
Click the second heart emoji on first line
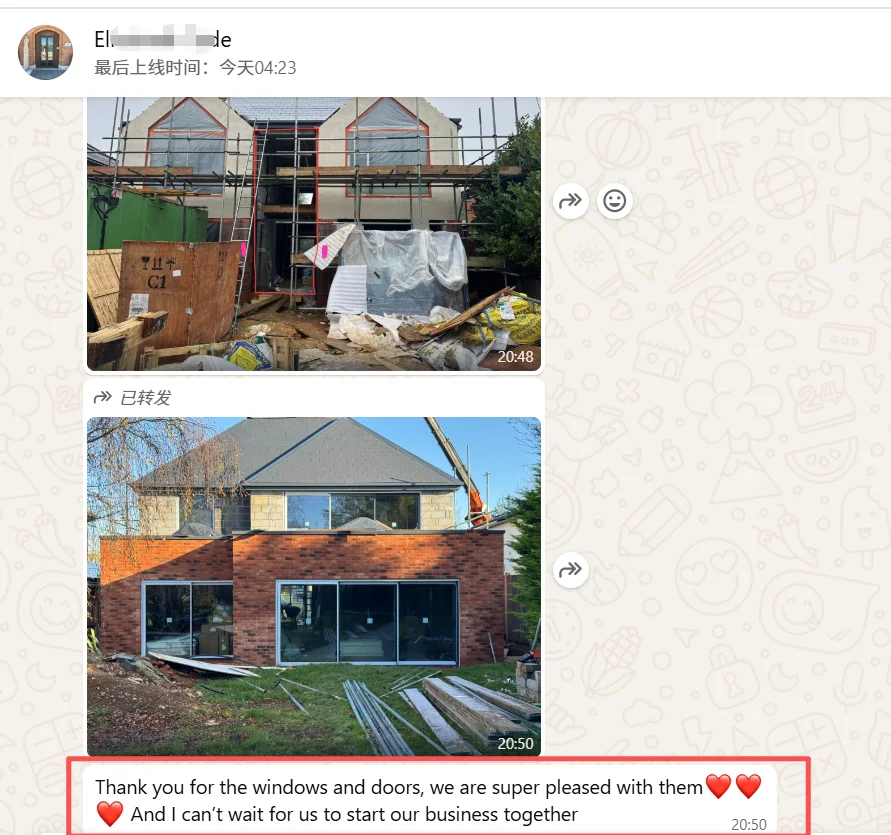pyautogui.click(x=748, y=787)
